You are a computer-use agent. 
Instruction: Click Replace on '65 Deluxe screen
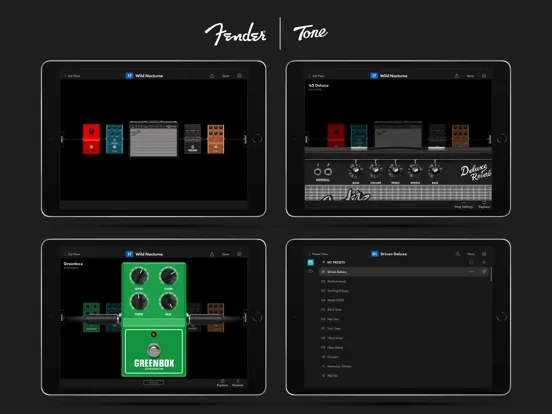coord(484,205)
